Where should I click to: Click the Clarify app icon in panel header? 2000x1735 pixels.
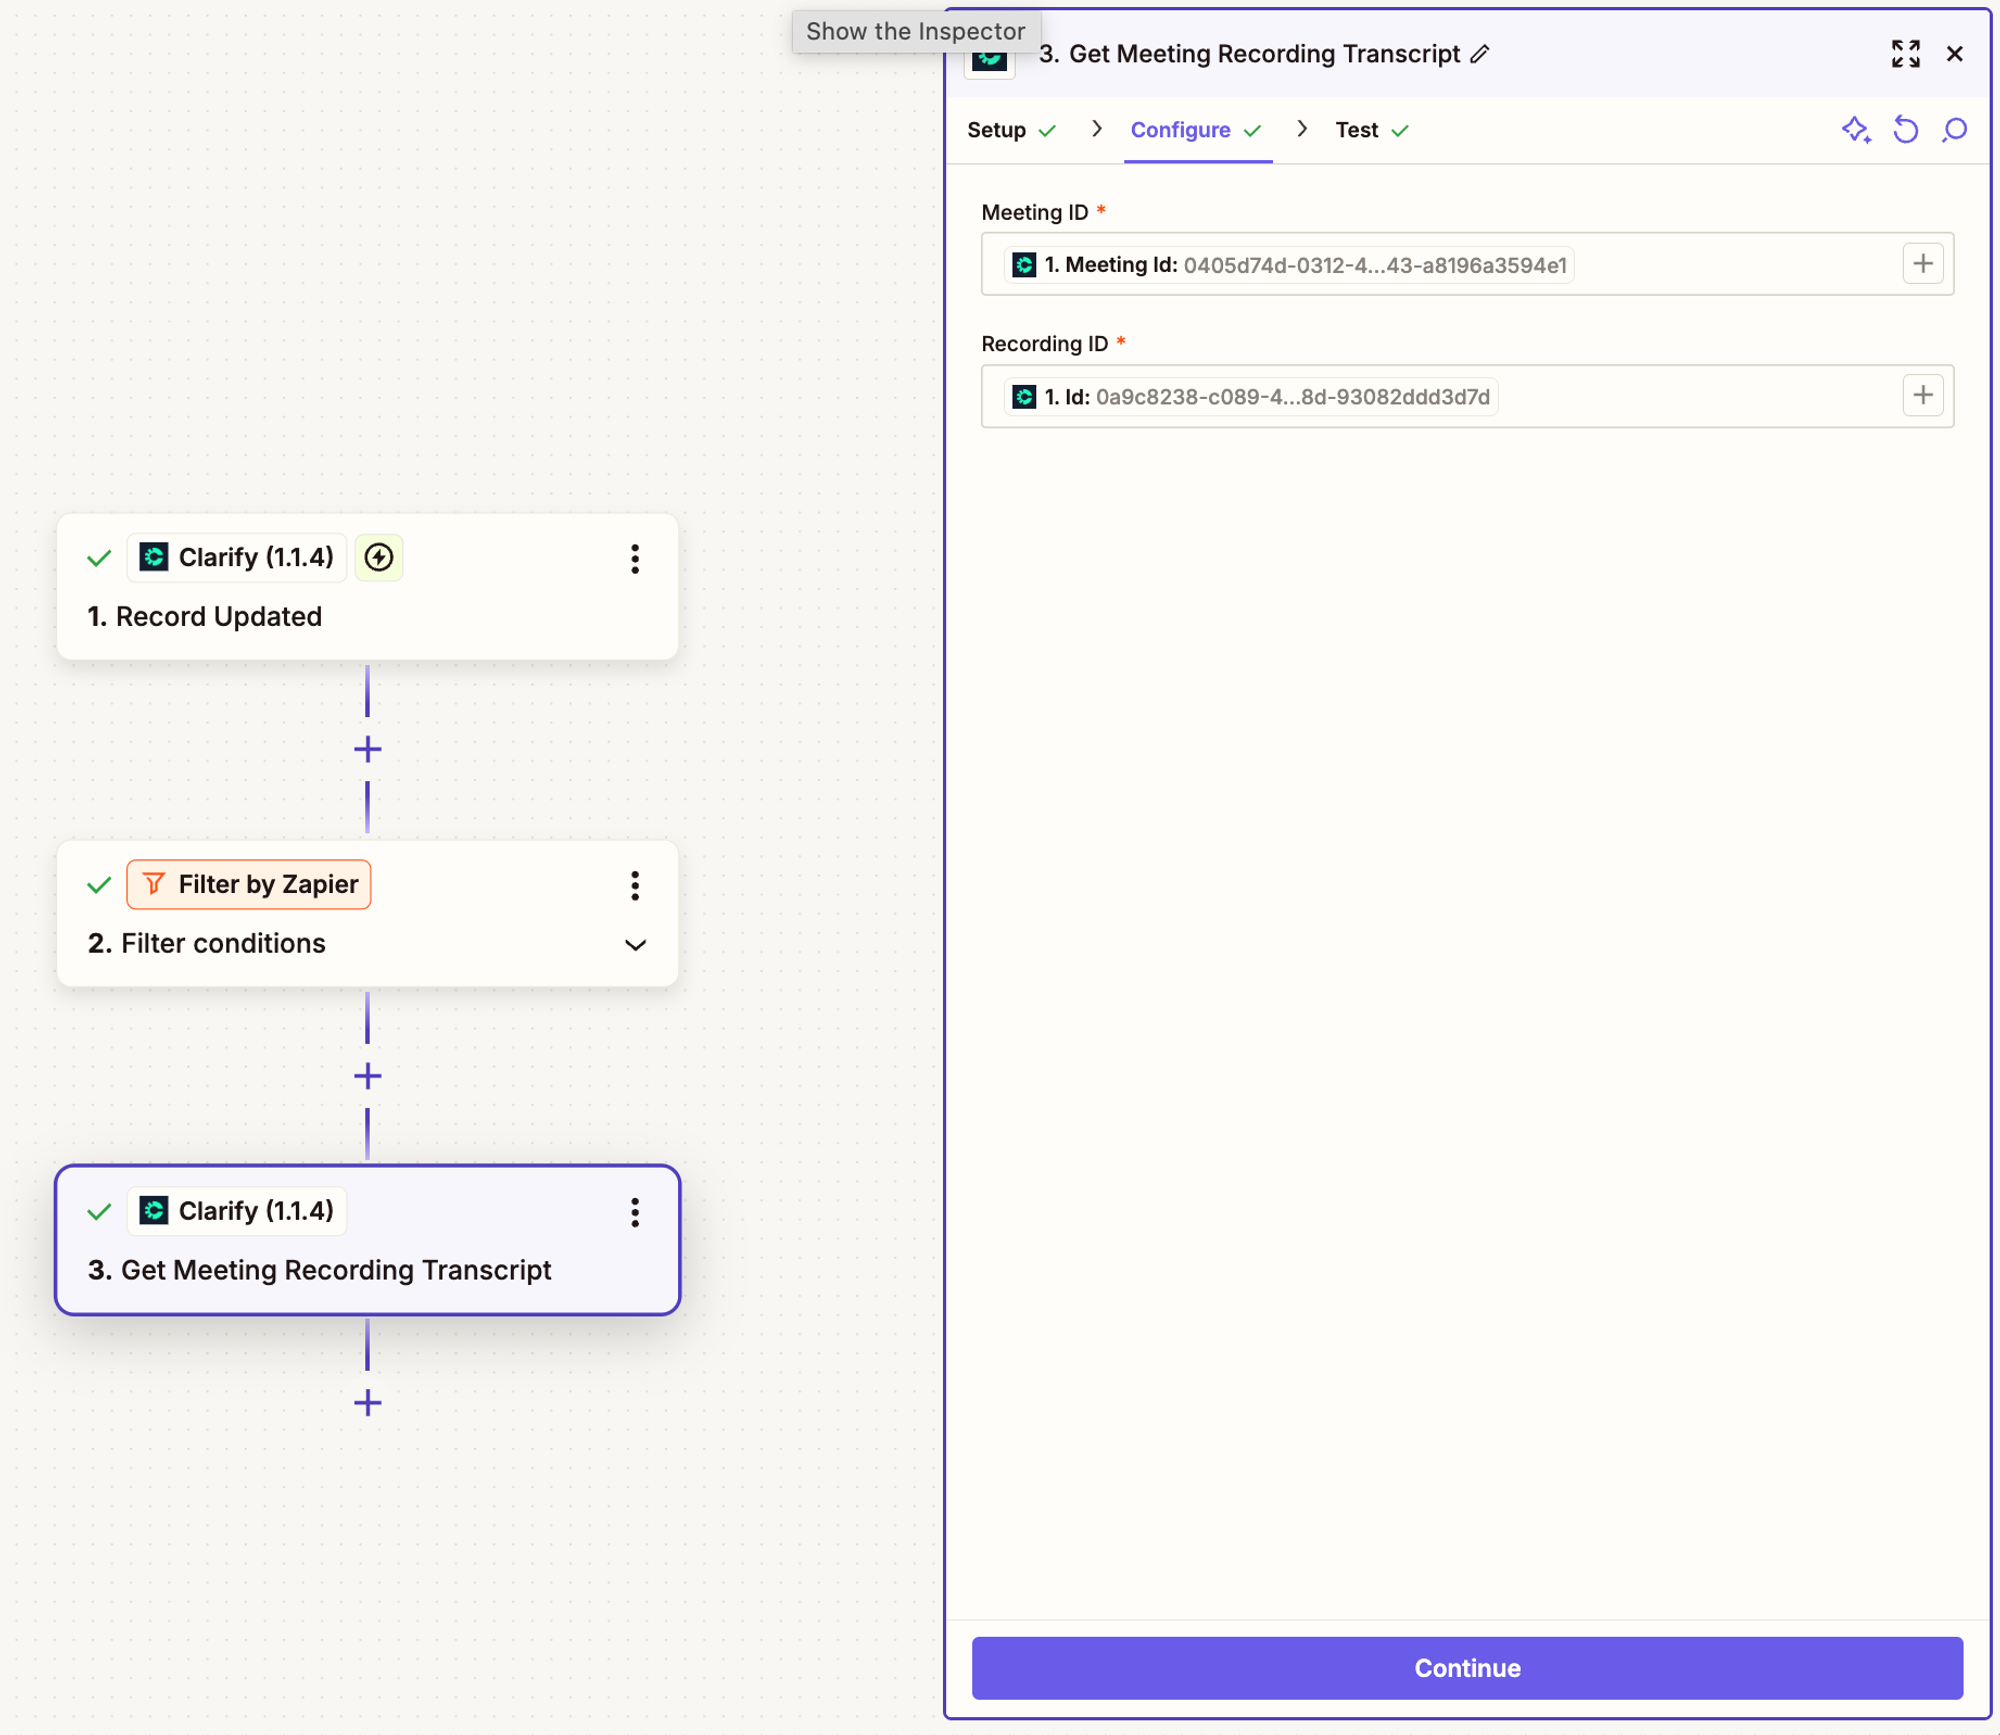[x=990, y=60]
